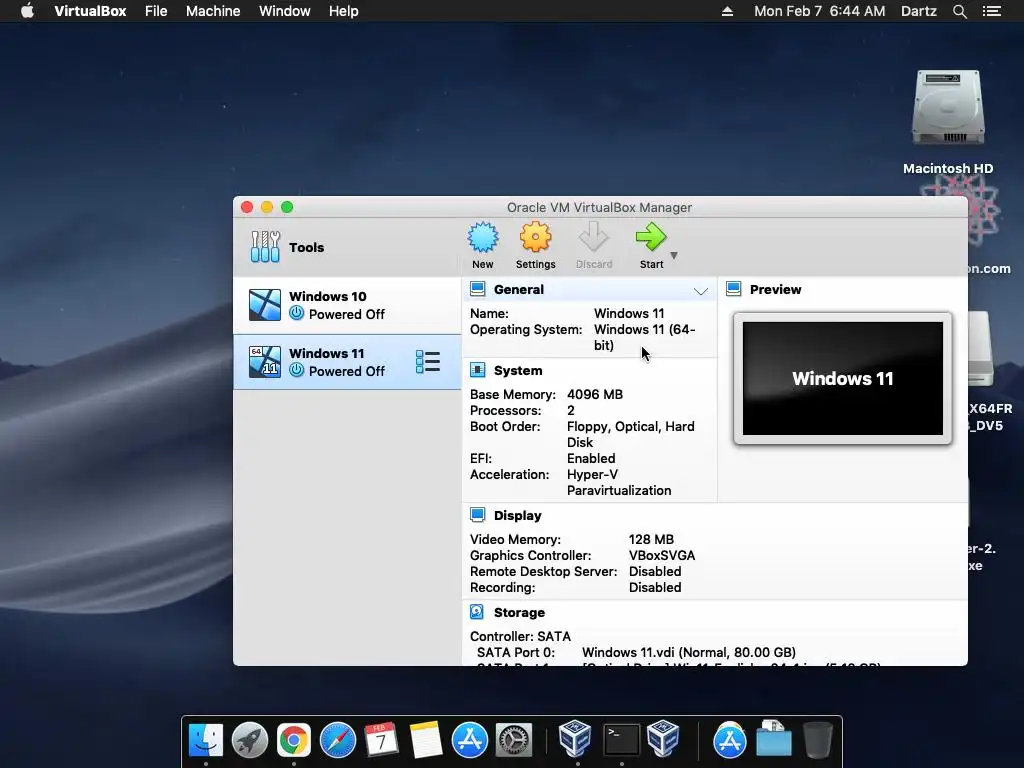1024x768 pixels.
Task: Open Spotlight search in the menu bar
Action: (959, 11)
